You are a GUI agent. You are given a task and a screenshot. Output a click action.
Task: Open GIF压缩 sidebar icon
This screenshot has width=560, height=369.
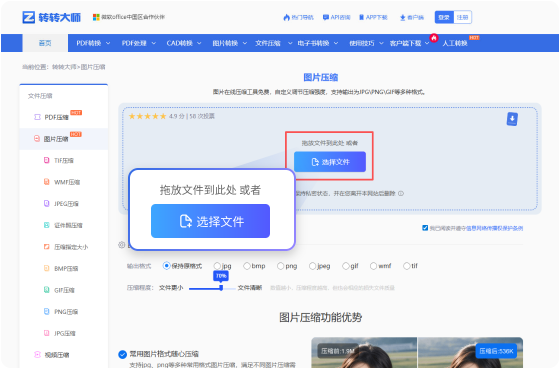click(x=46, y=290)
